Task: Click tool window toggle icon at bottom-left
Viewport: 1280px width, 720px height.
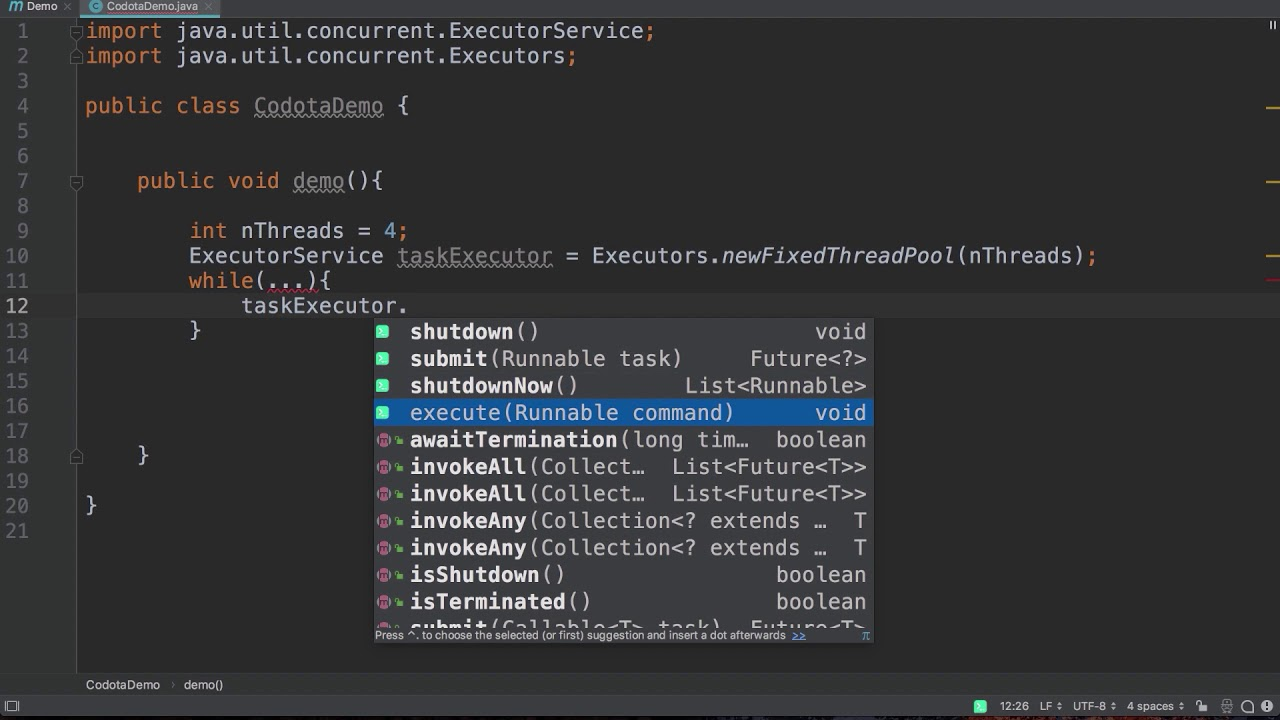Action: click(12, 706)
